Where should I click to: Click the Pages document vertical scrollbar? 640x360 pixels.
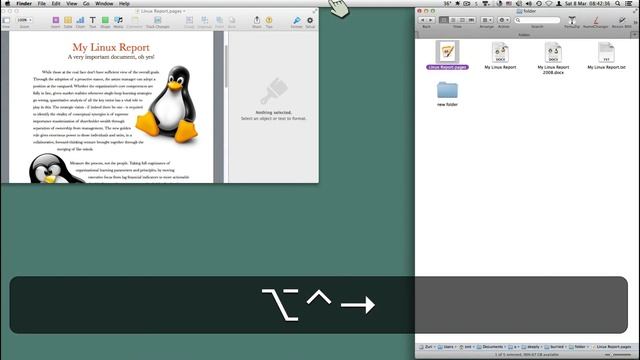pyautogui.click(x=226, y=65)
